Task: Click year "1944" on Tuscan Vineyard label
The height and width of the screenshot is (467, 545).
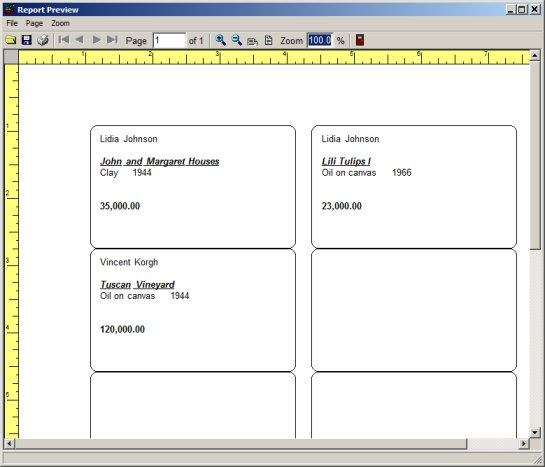Action: click(180, 296)
